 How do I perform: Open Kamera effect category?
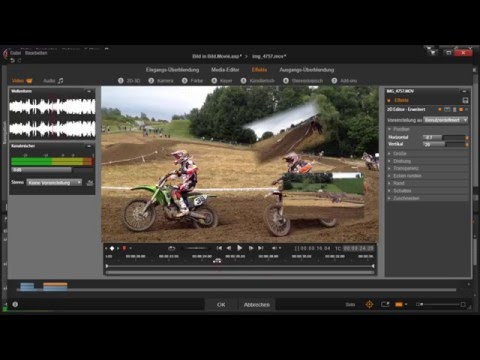pos(161,81)
